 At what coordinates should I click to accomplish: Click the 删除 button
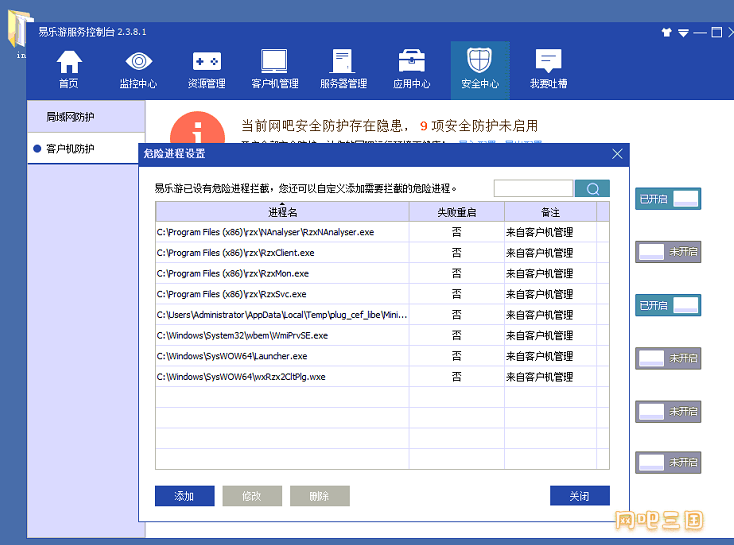click(319, 496)
